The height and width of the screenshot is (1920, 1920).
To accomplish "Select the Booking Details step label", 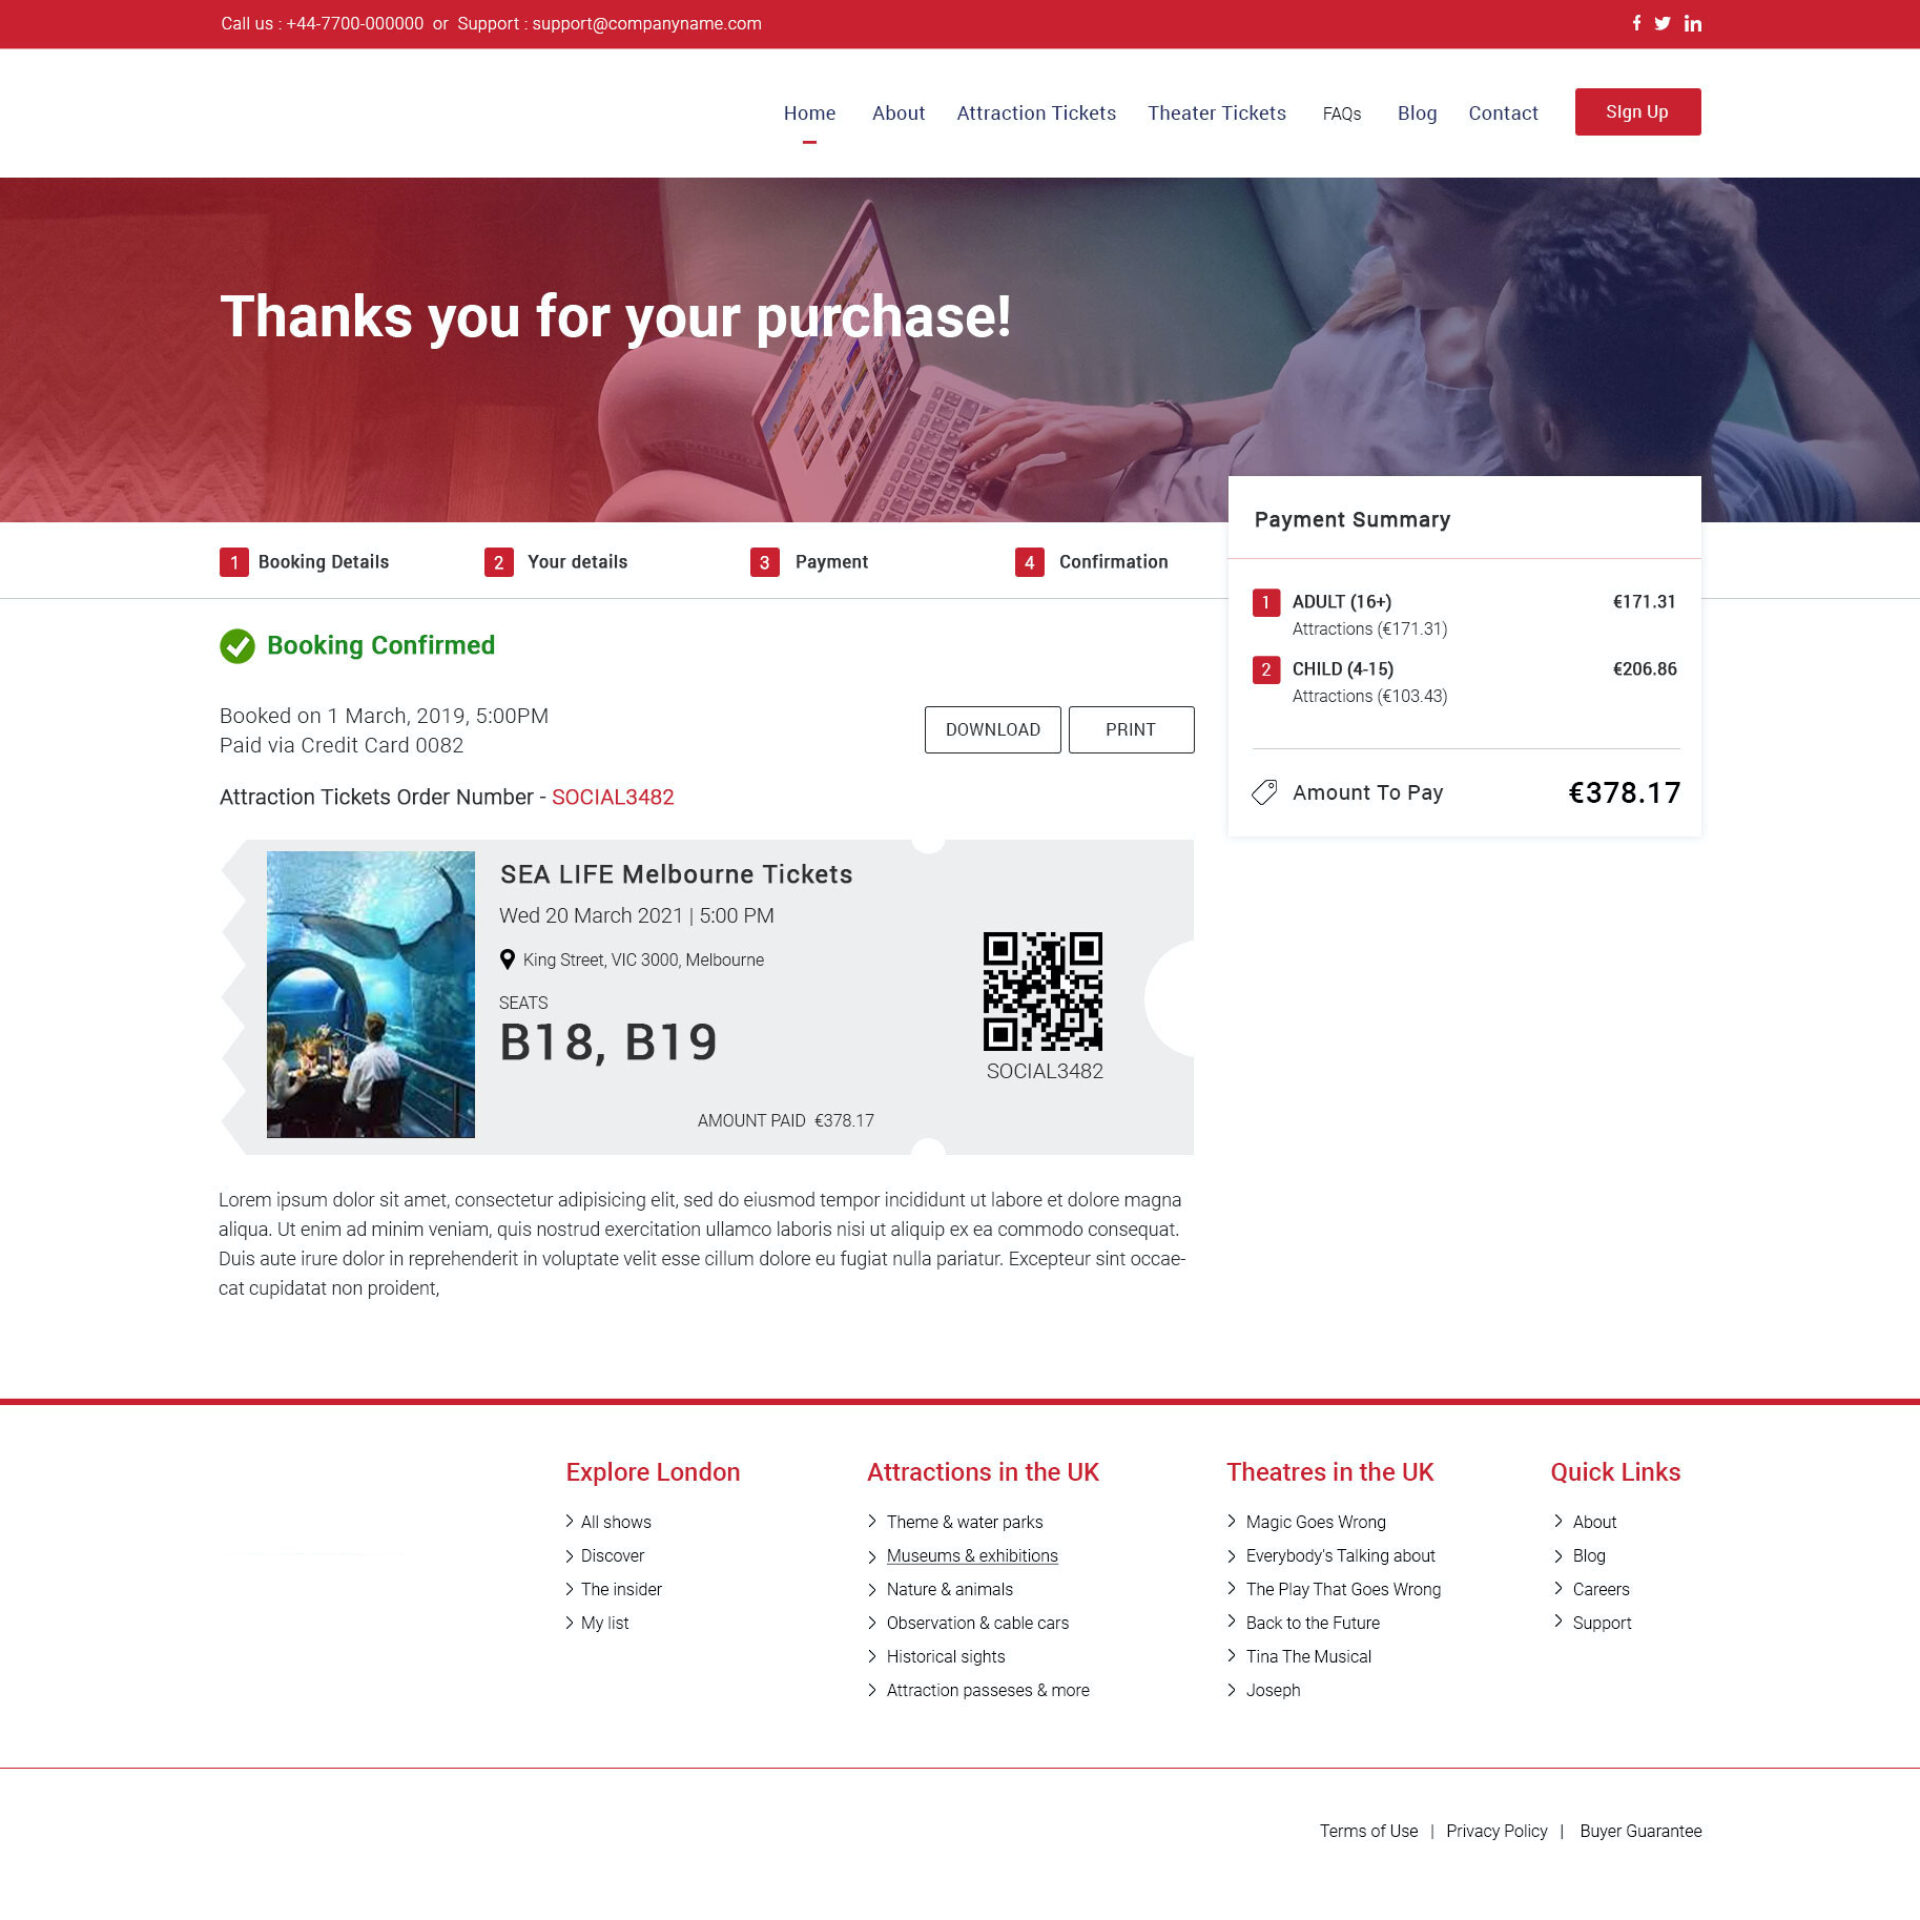I will [323, 562].
